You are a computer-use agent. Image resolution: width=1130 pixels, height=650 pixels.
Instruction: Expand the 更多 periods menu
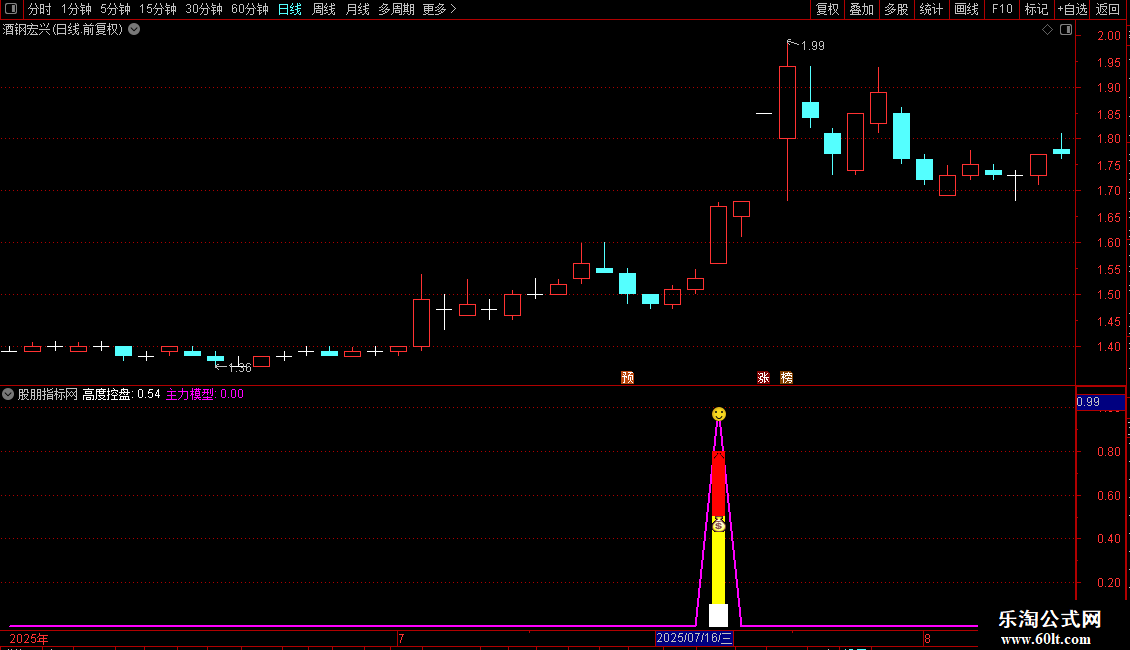click(440, 9)
